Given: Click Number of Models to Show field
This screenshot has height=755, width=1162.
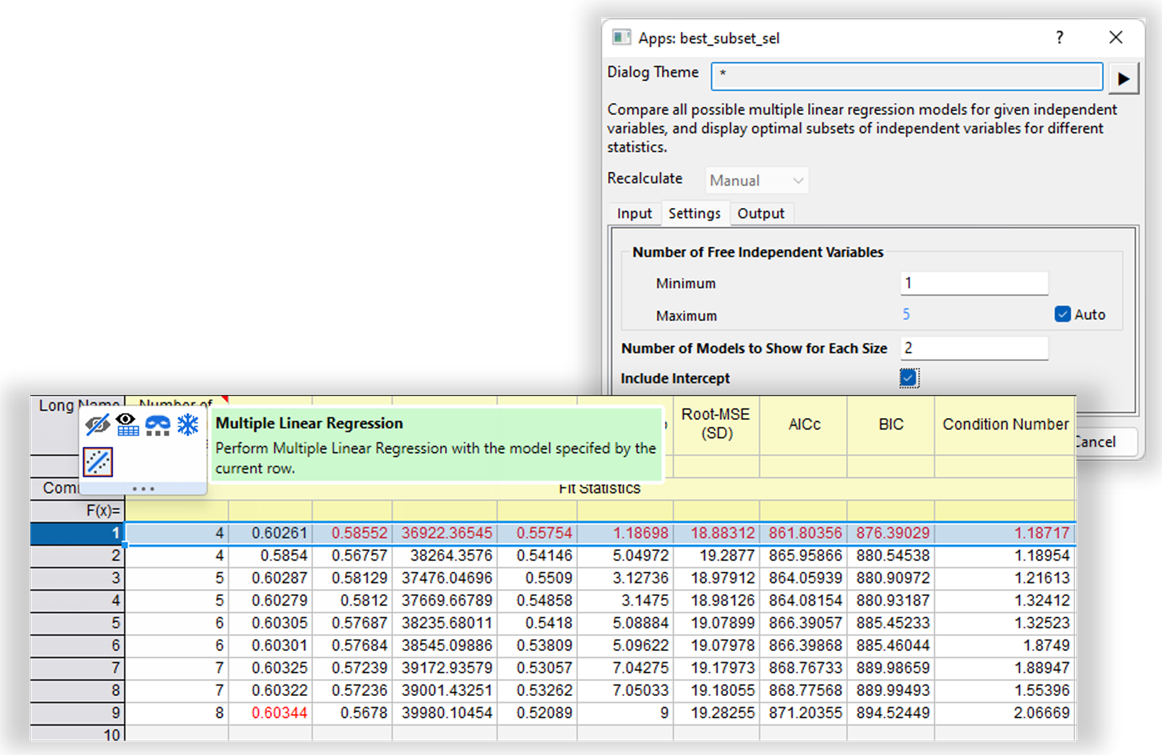Looking at the screenshot, I should (x=973, y=348).
